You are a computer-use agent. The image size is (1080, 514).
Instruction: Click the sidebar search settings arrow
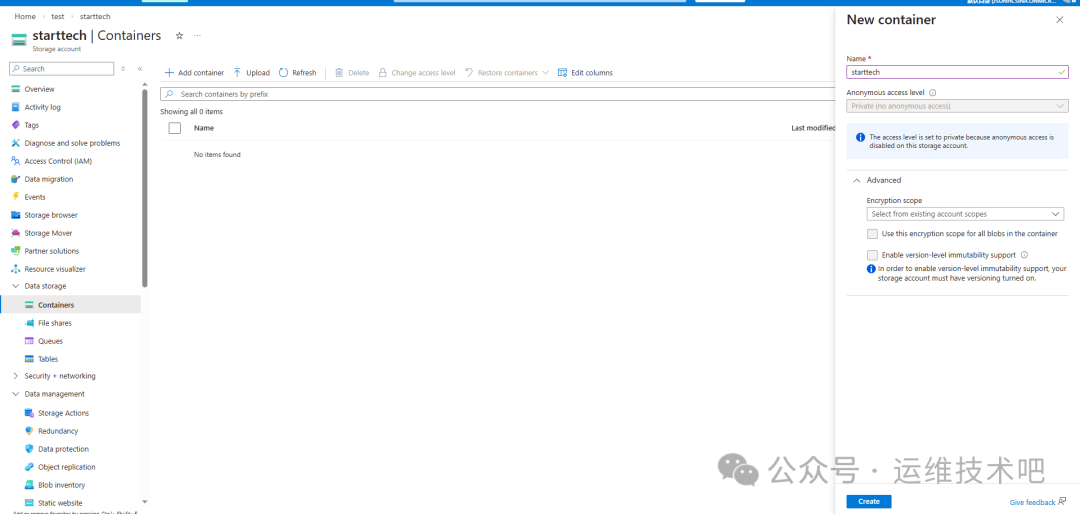click(123, 68)
